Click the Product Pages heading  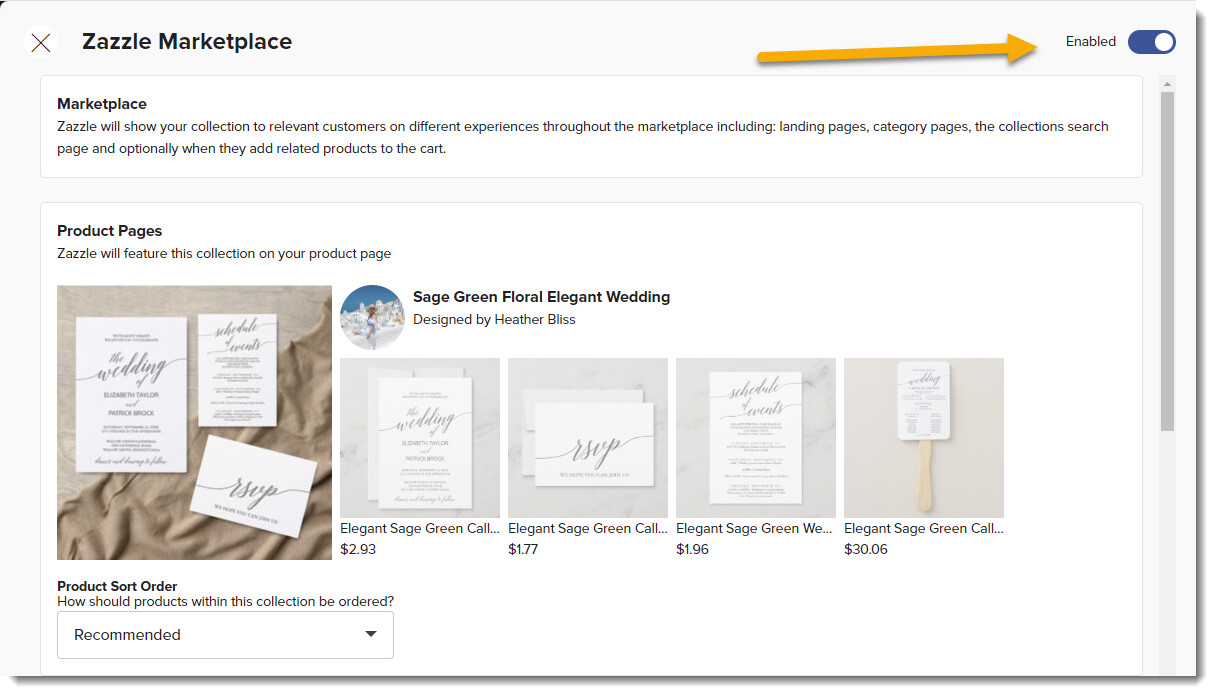pyautogui.click(x=109, y=231)
